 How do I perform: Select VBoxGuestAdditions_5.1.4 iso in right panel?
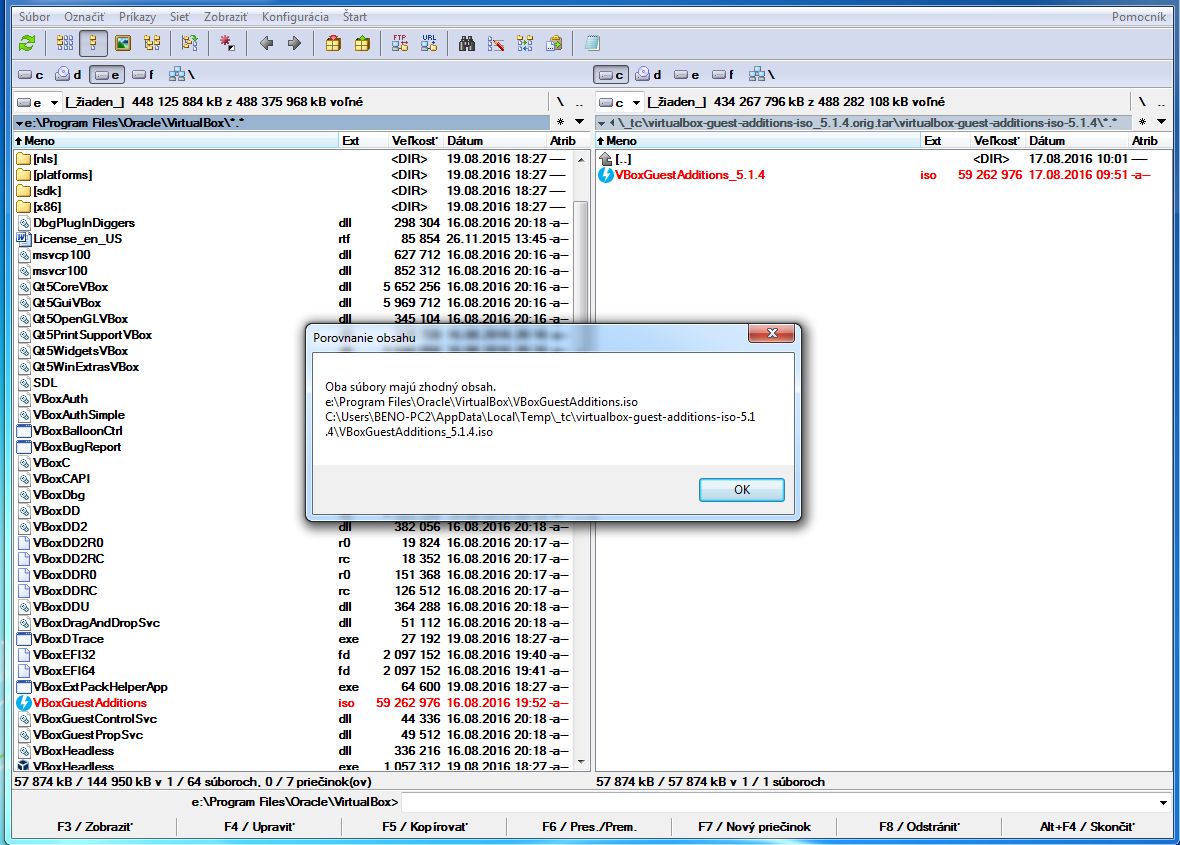(876, 175)
